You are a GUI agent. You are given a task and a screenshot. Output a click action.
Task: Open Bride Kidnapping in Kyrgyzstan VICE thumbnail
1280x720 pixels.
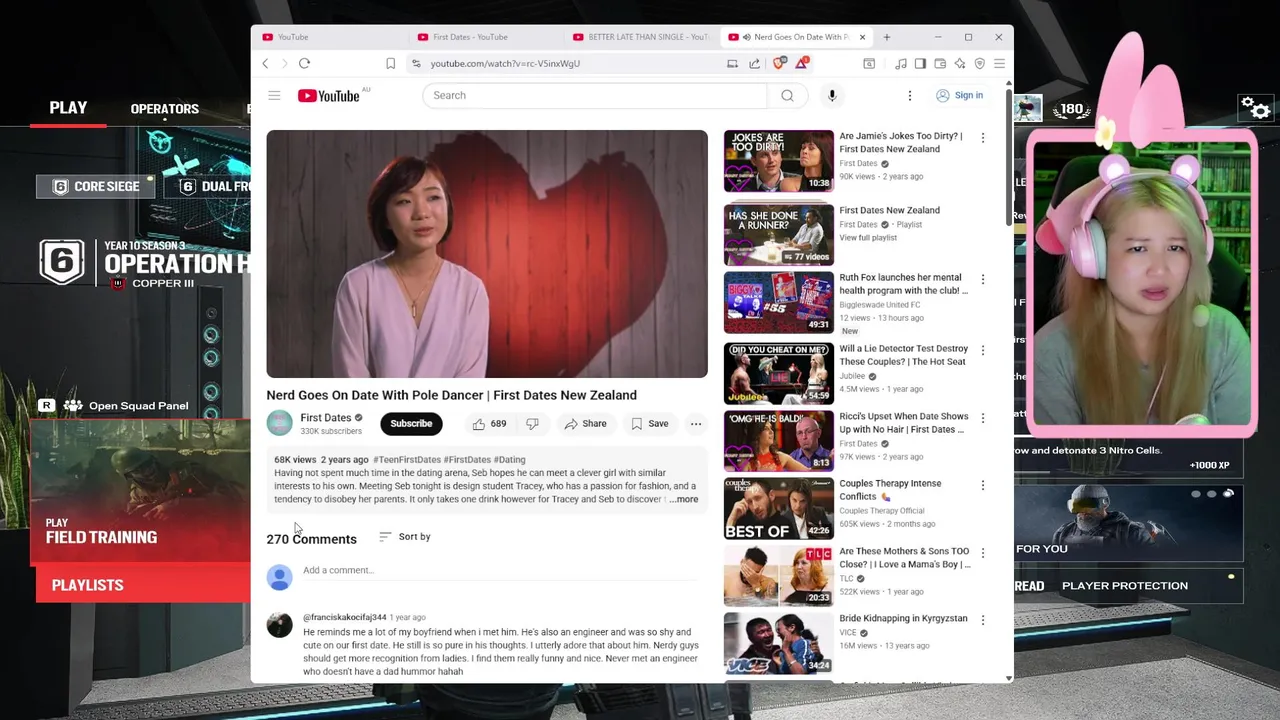click(778, 644)
